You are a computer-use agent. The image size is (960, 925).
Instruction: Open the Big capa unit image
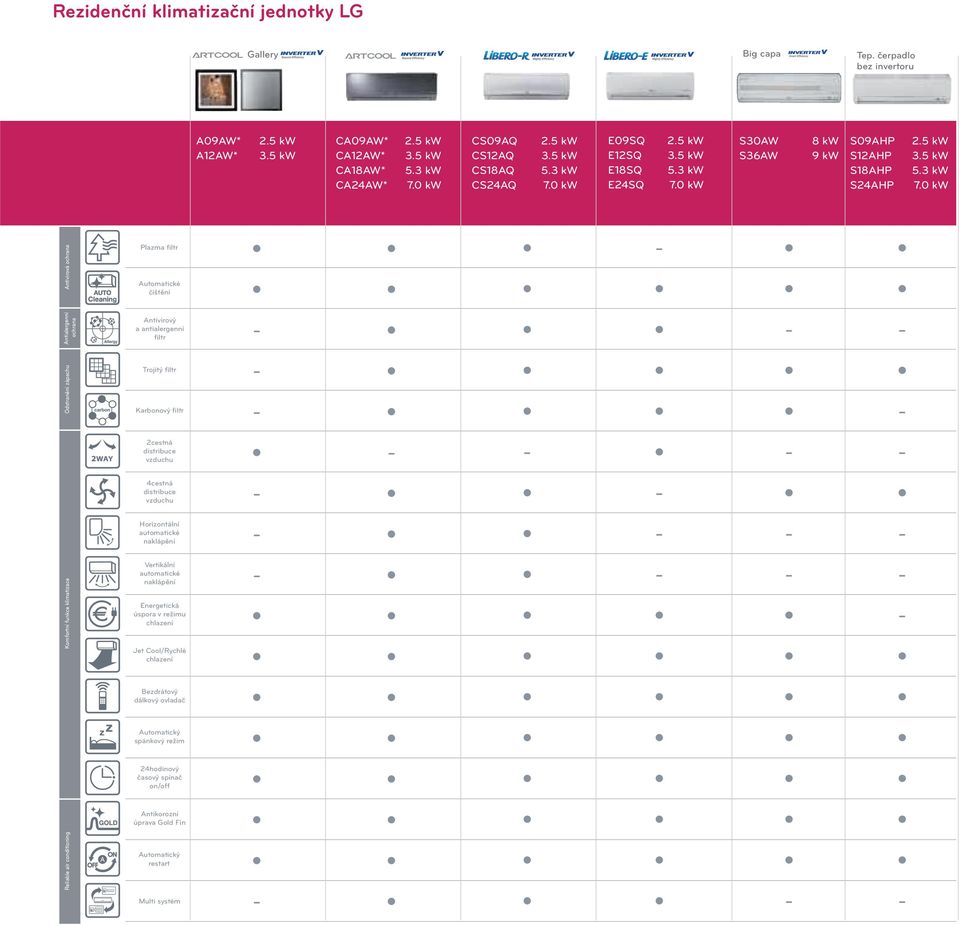pyautogui.click(x=789, y=88)
